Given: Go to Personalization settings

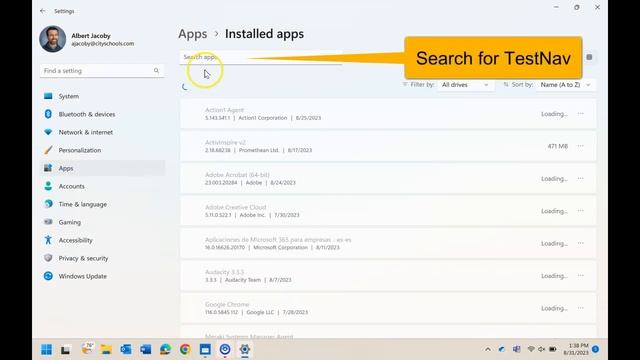Looking at the screenshot, I should point(102,150).
